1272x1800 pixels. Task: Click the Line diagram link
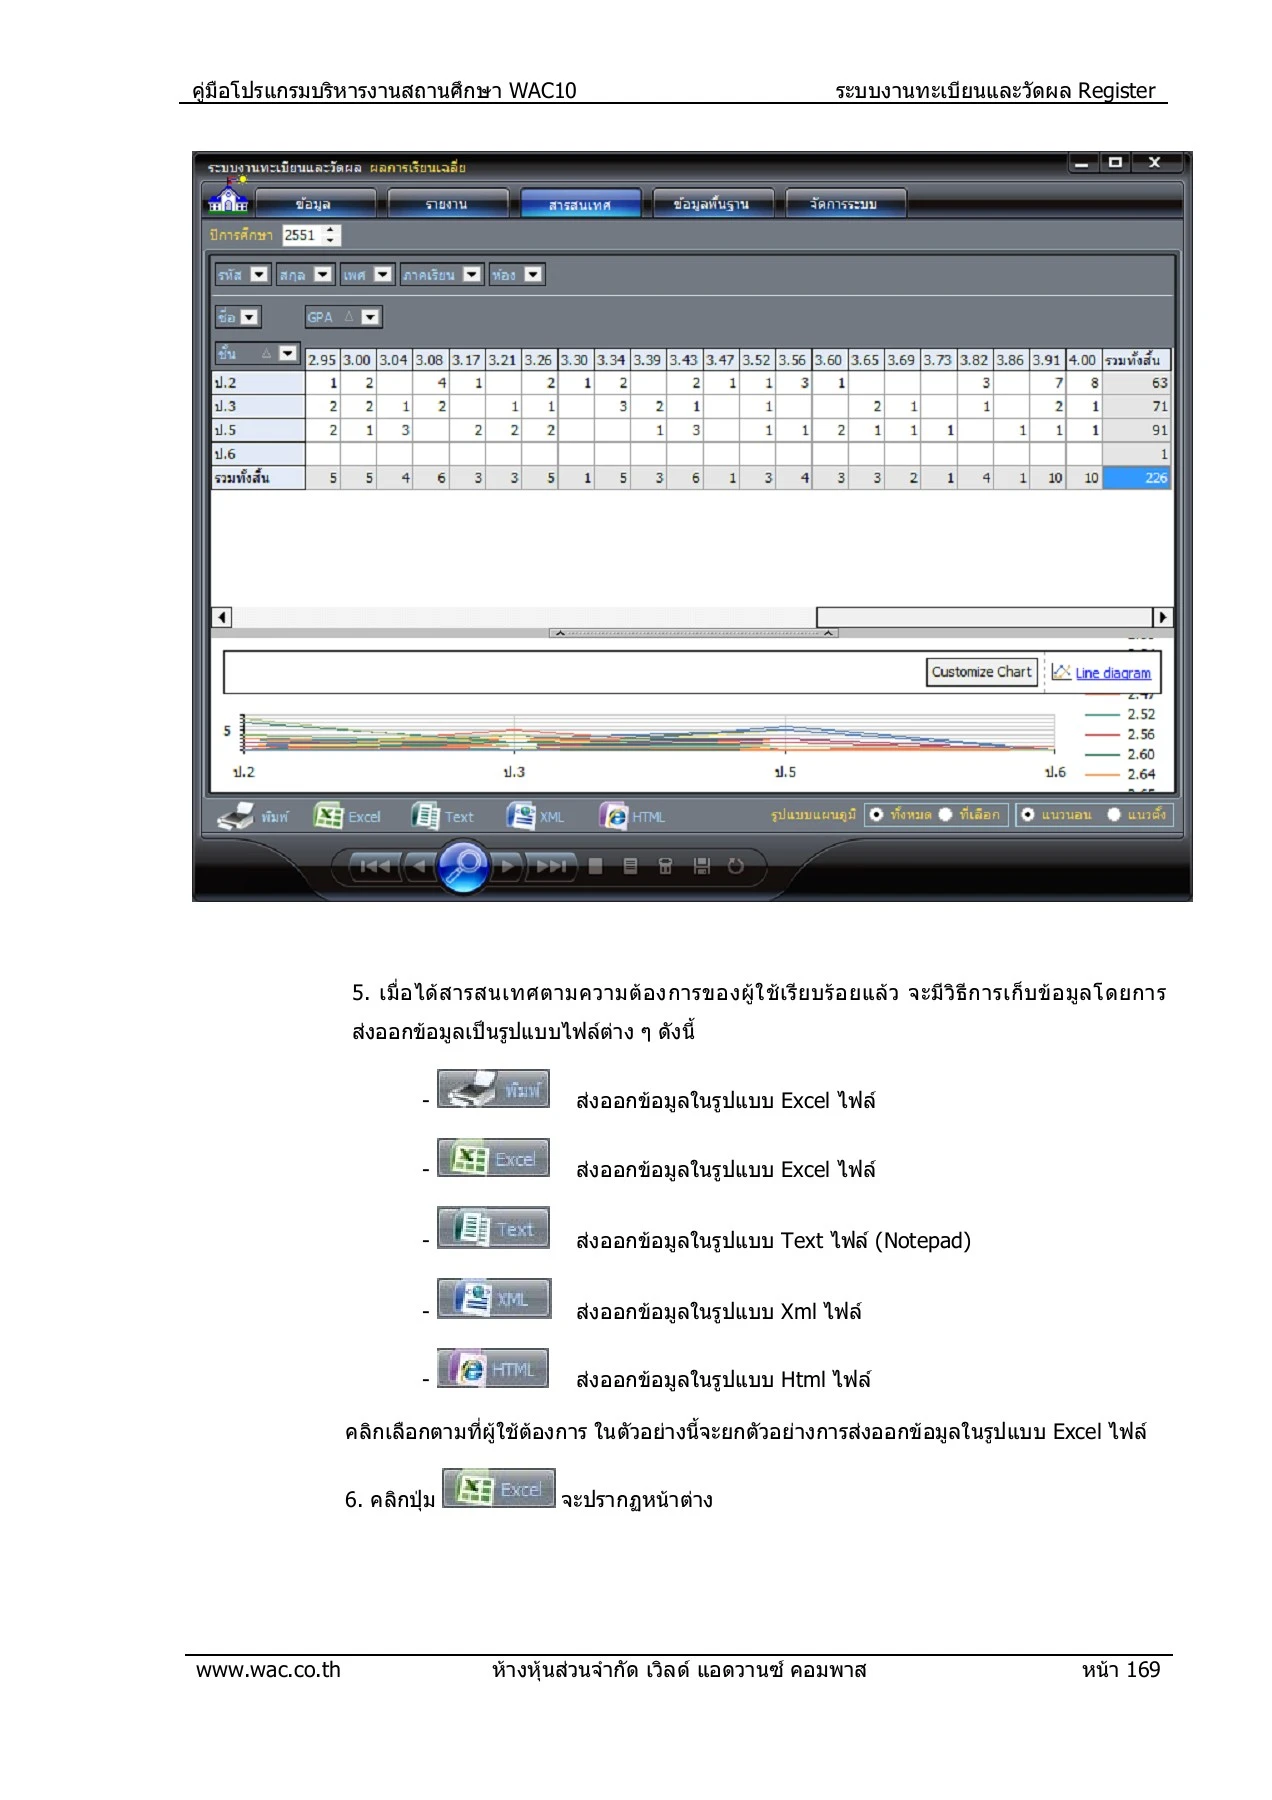(x=1113, y=673)
